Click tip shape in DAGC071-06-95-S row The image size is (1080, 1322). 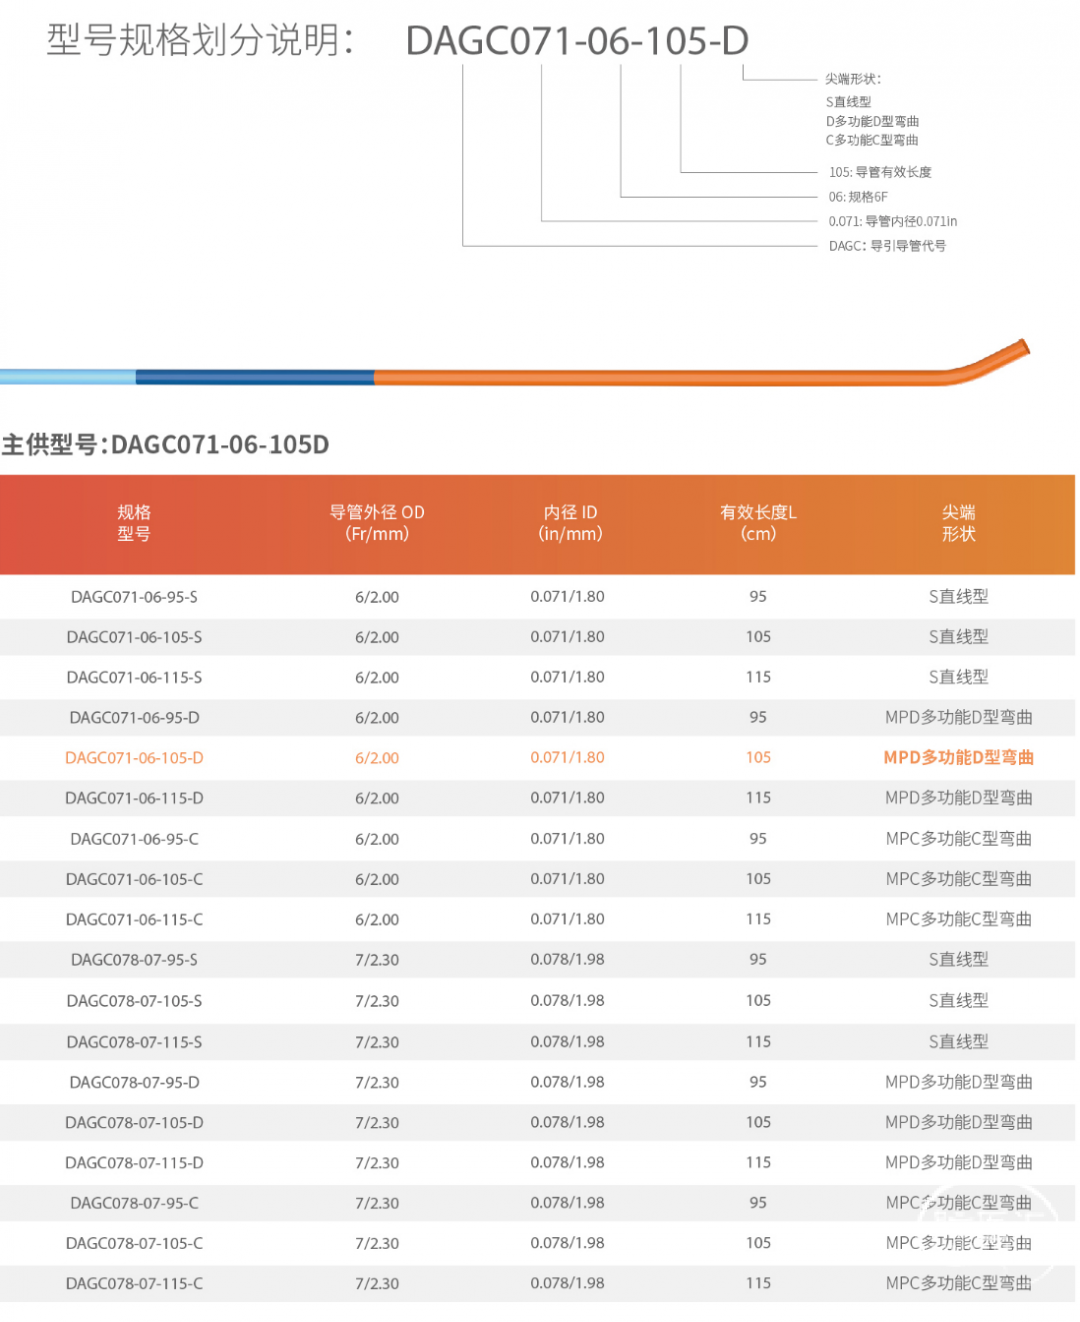pyautogui.click(x=958, y=596)
